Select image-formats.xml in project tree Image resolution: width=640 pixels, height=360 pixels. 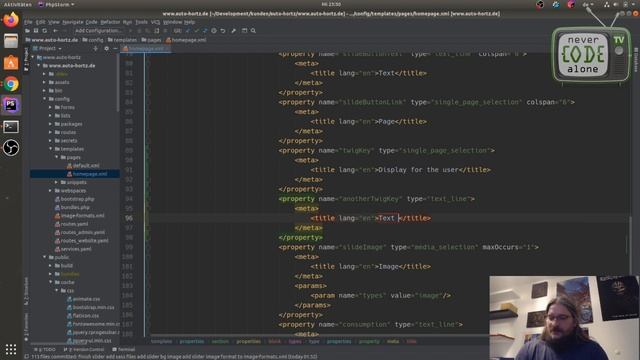[79, 216]
